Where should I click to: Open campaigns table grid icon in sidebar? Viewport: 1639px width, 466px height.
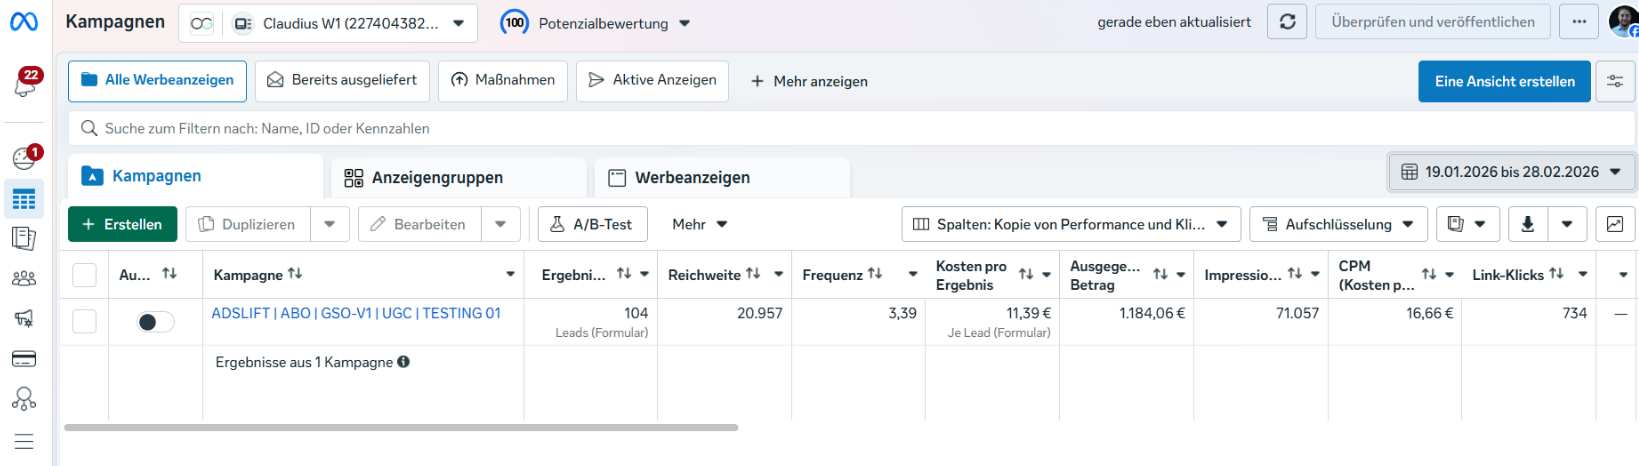coord(24,199)
